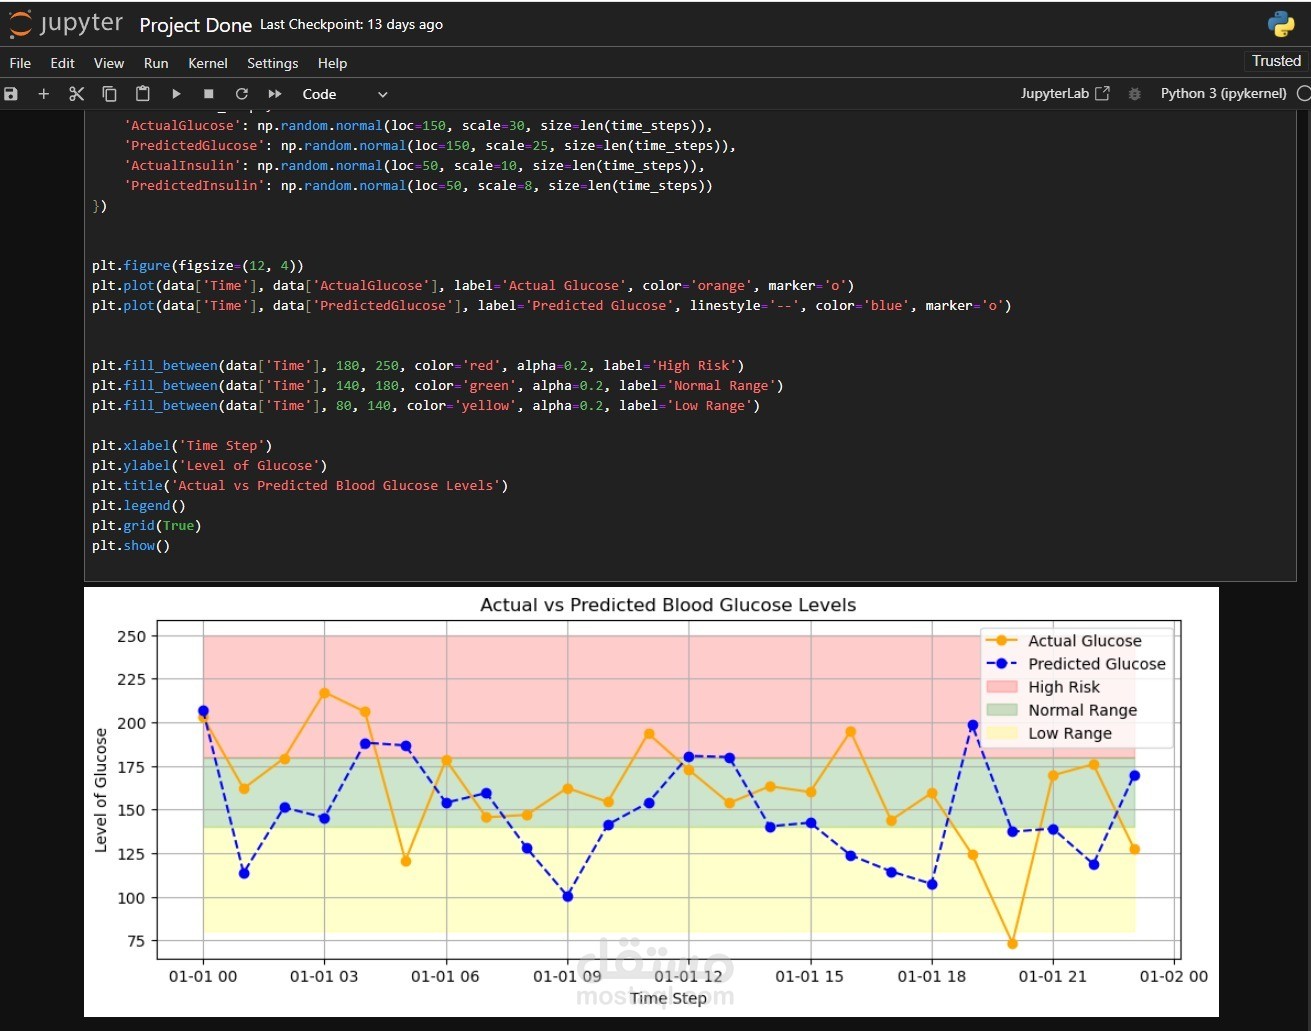Paste the cell from the clipboard
Viewport: 1311px width, 1031px height.
pyautogui.click(x=143, y=94)
